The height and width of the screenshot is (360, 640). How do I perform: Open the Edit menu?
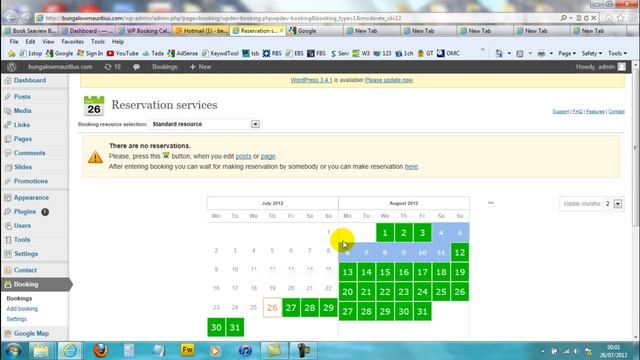coord(30,42)
